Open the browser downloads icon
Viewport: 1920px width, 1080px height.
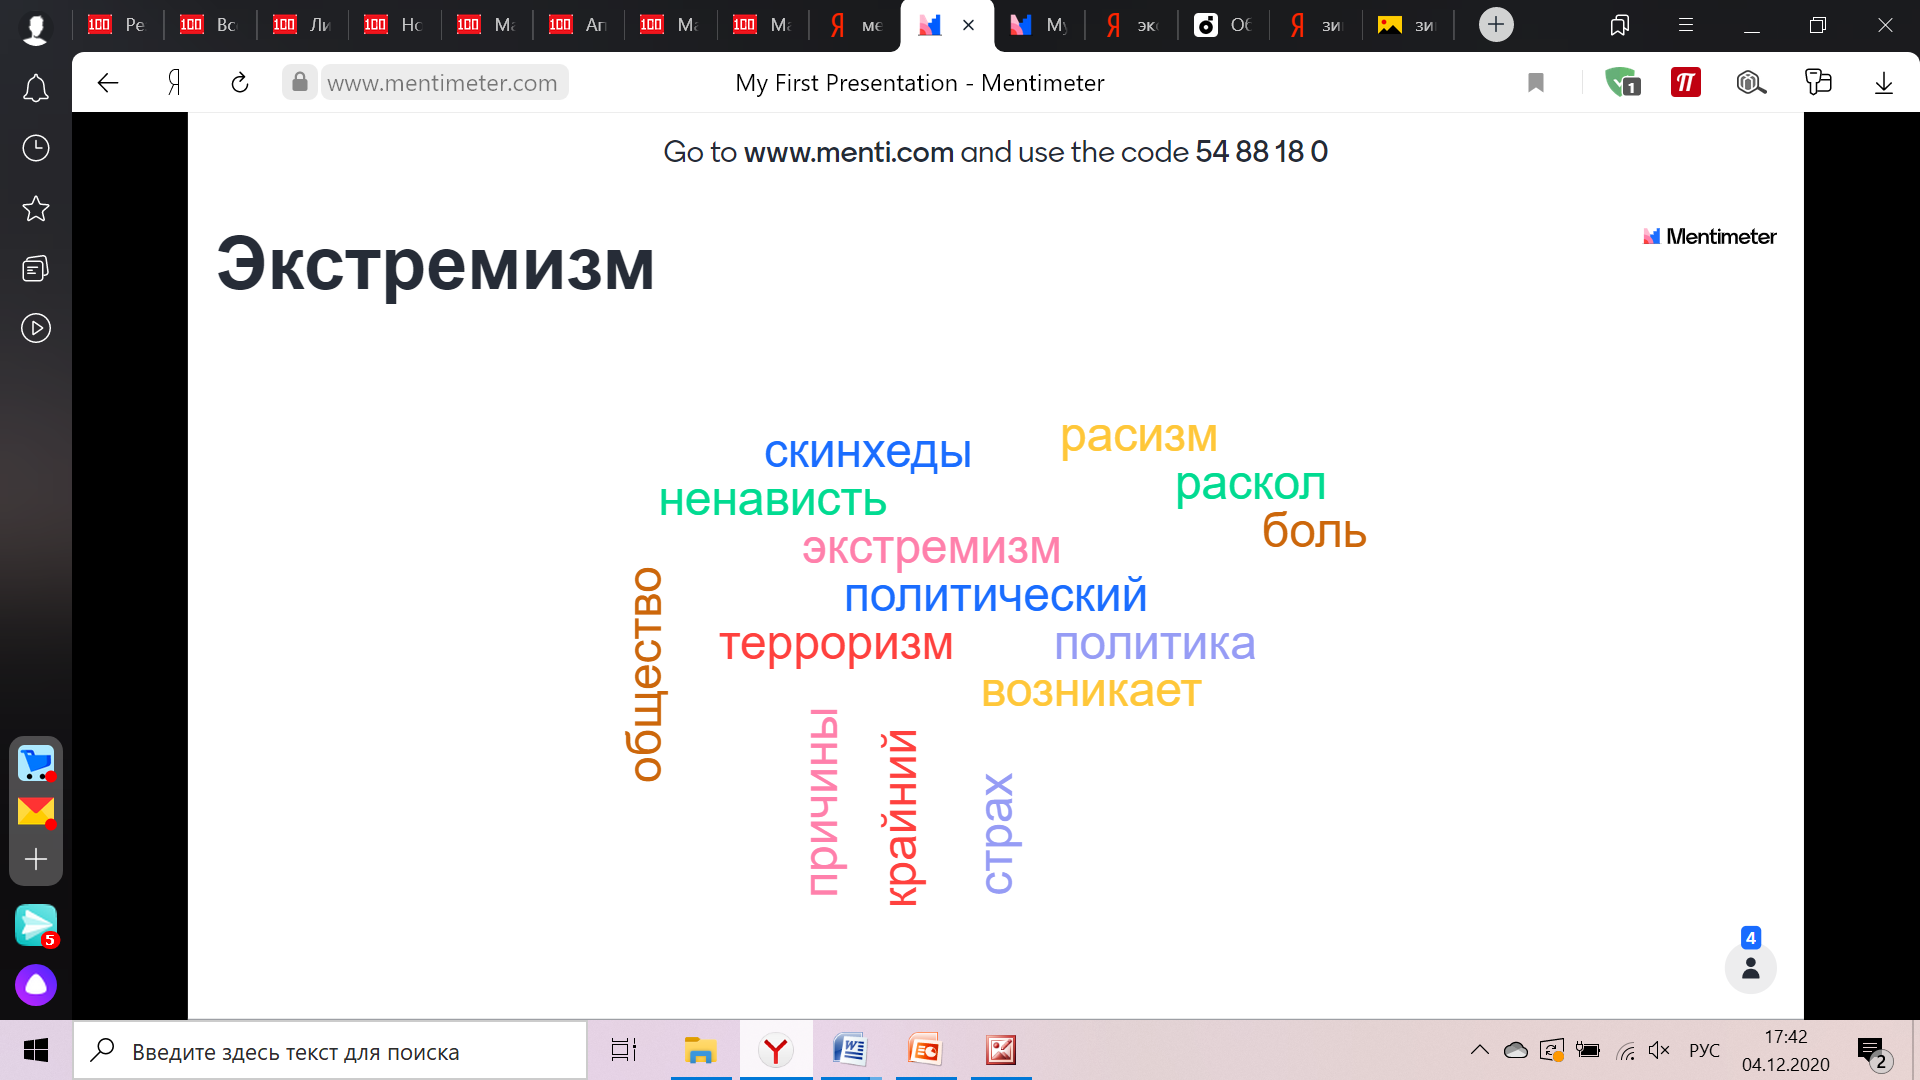pyautogui.click(x=1883, y=83)
